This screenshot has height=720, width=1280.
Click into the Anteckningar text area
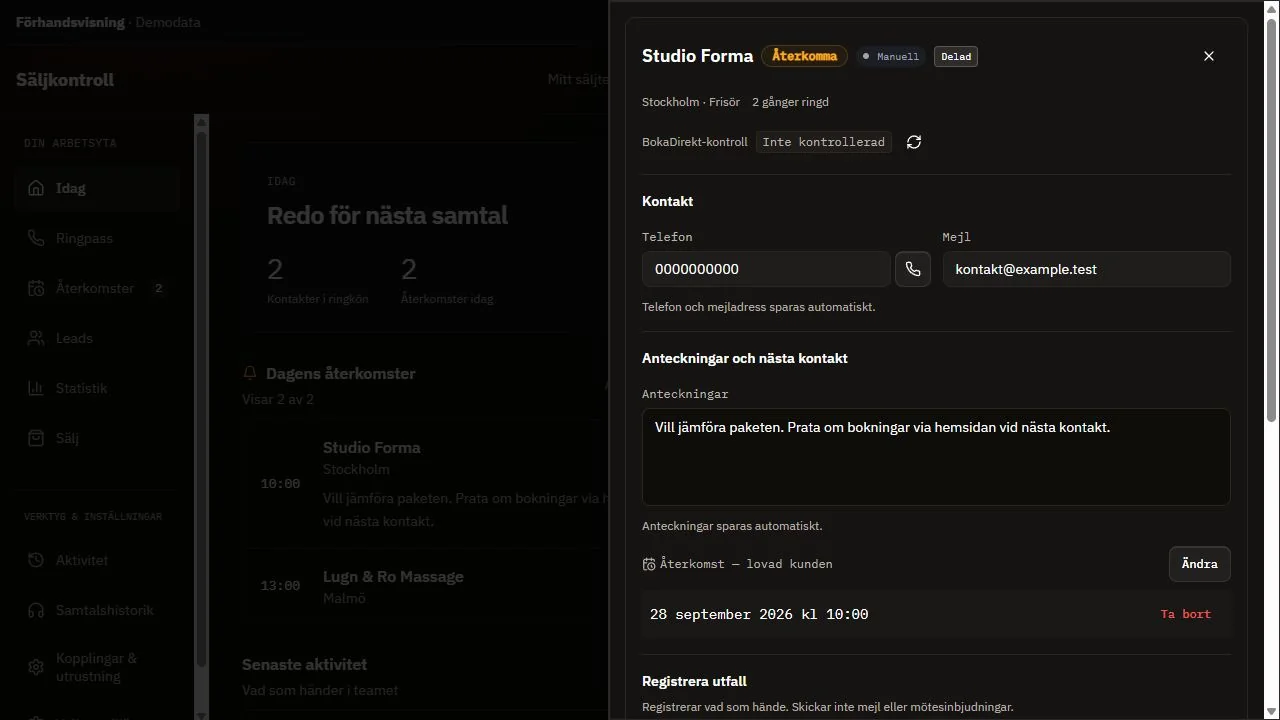pyautogui.click(x=936, y=456)
